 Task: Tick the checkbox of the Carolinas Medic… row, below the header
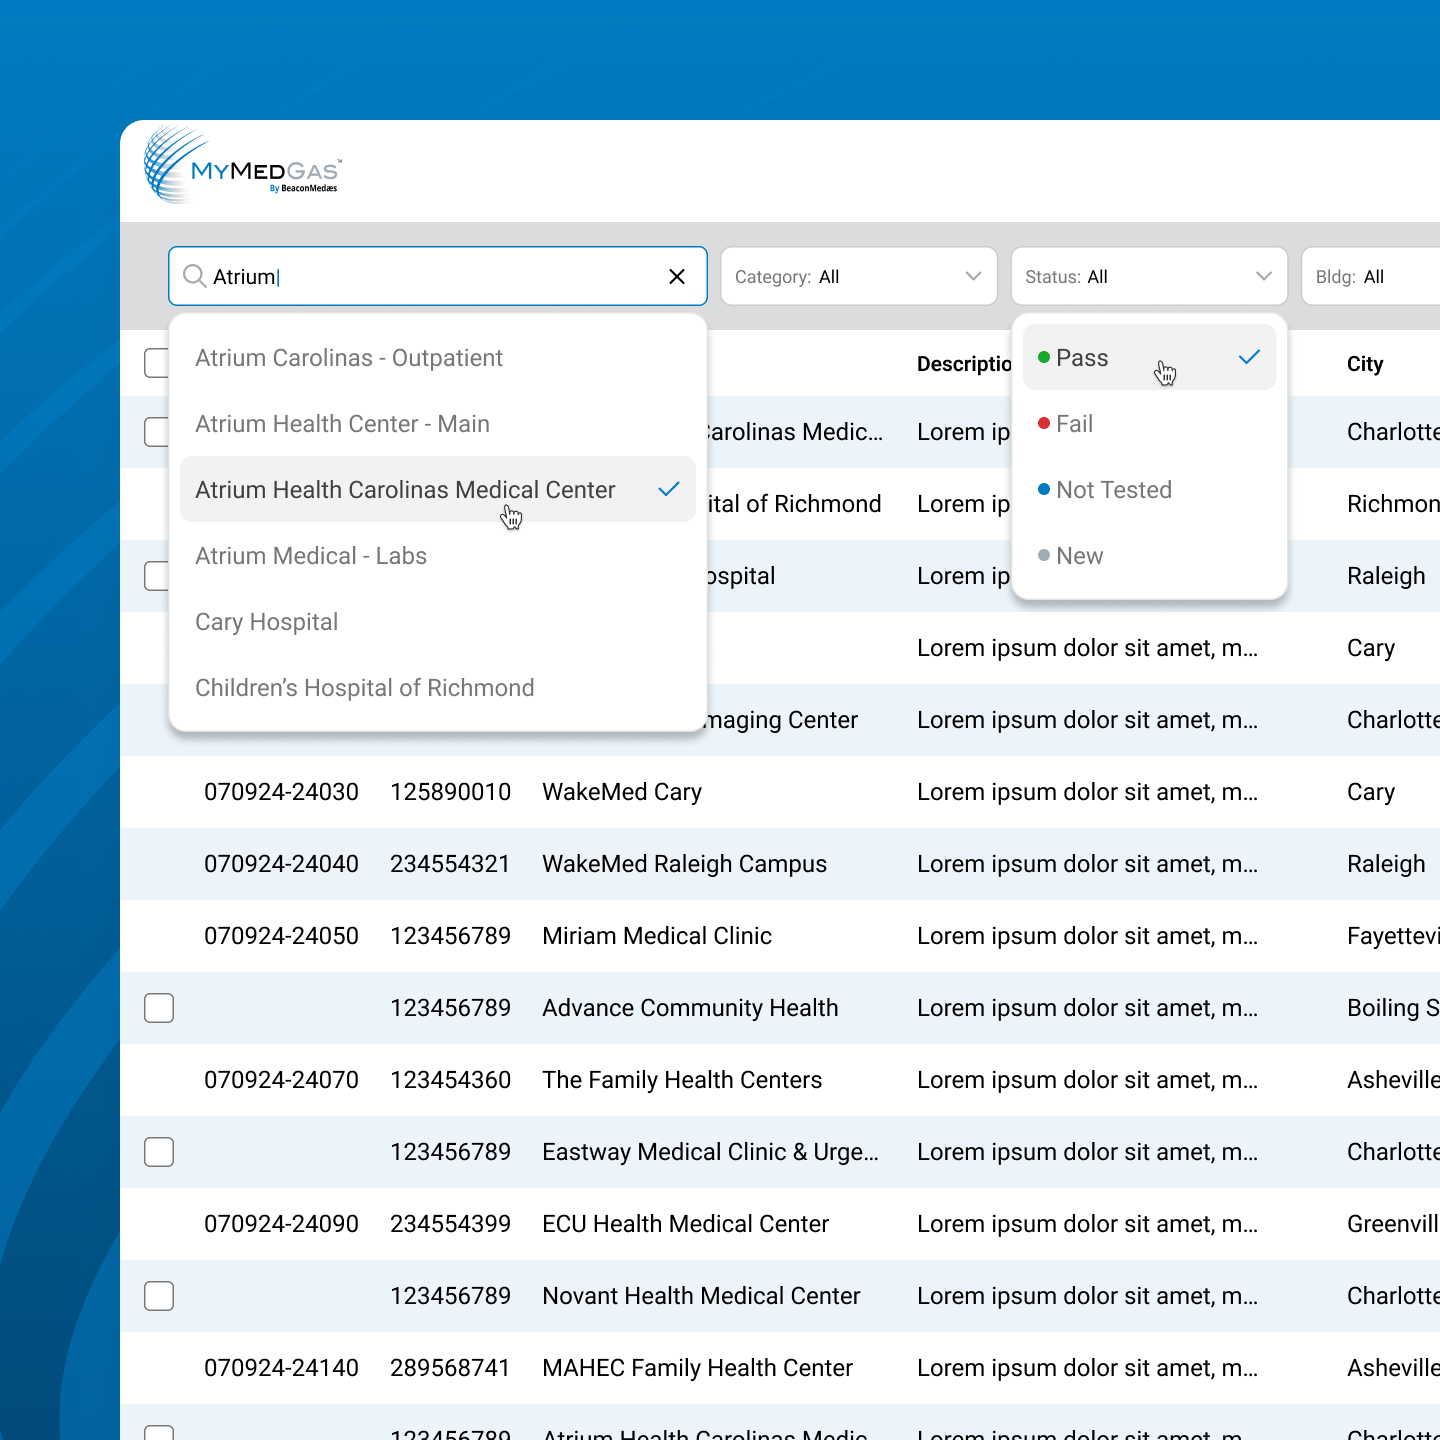[156, 432]
